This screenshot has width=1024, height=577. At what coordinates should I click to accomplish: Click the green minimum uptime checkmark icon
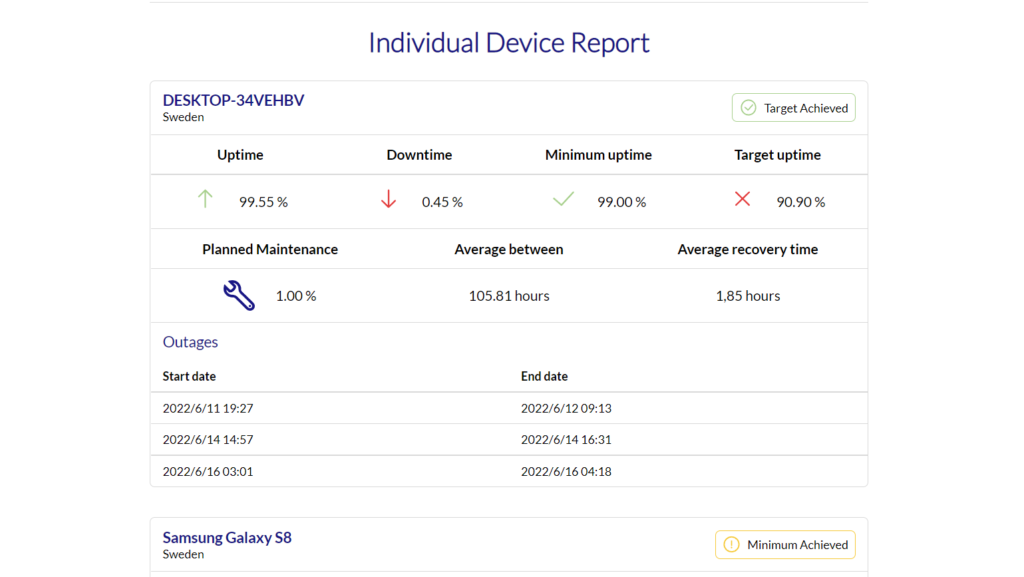click(x=563, y=199)
